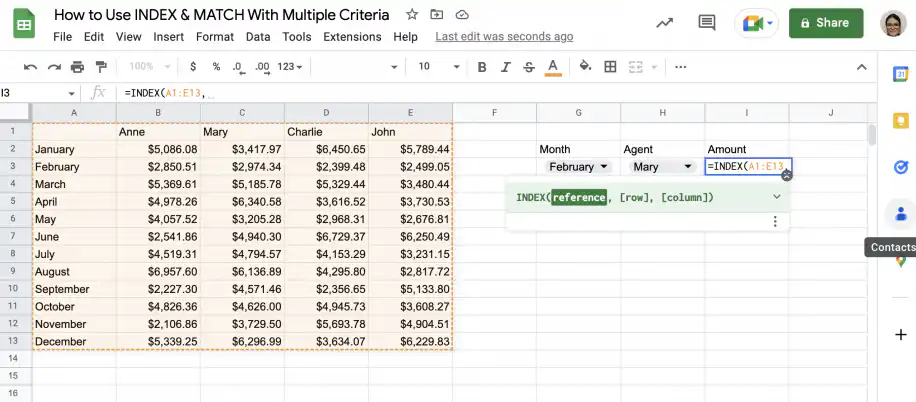
Task: Print the spreadsheet
Action: click(x=78, y=67)
